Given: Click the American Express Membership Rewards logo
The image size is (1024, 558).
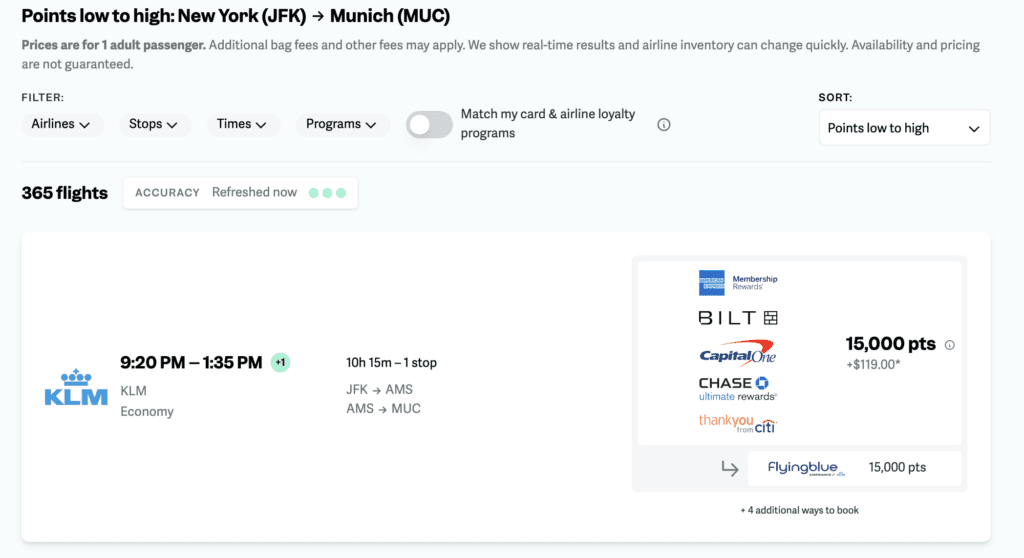Looking at the screenshot, I should [738, 283].
